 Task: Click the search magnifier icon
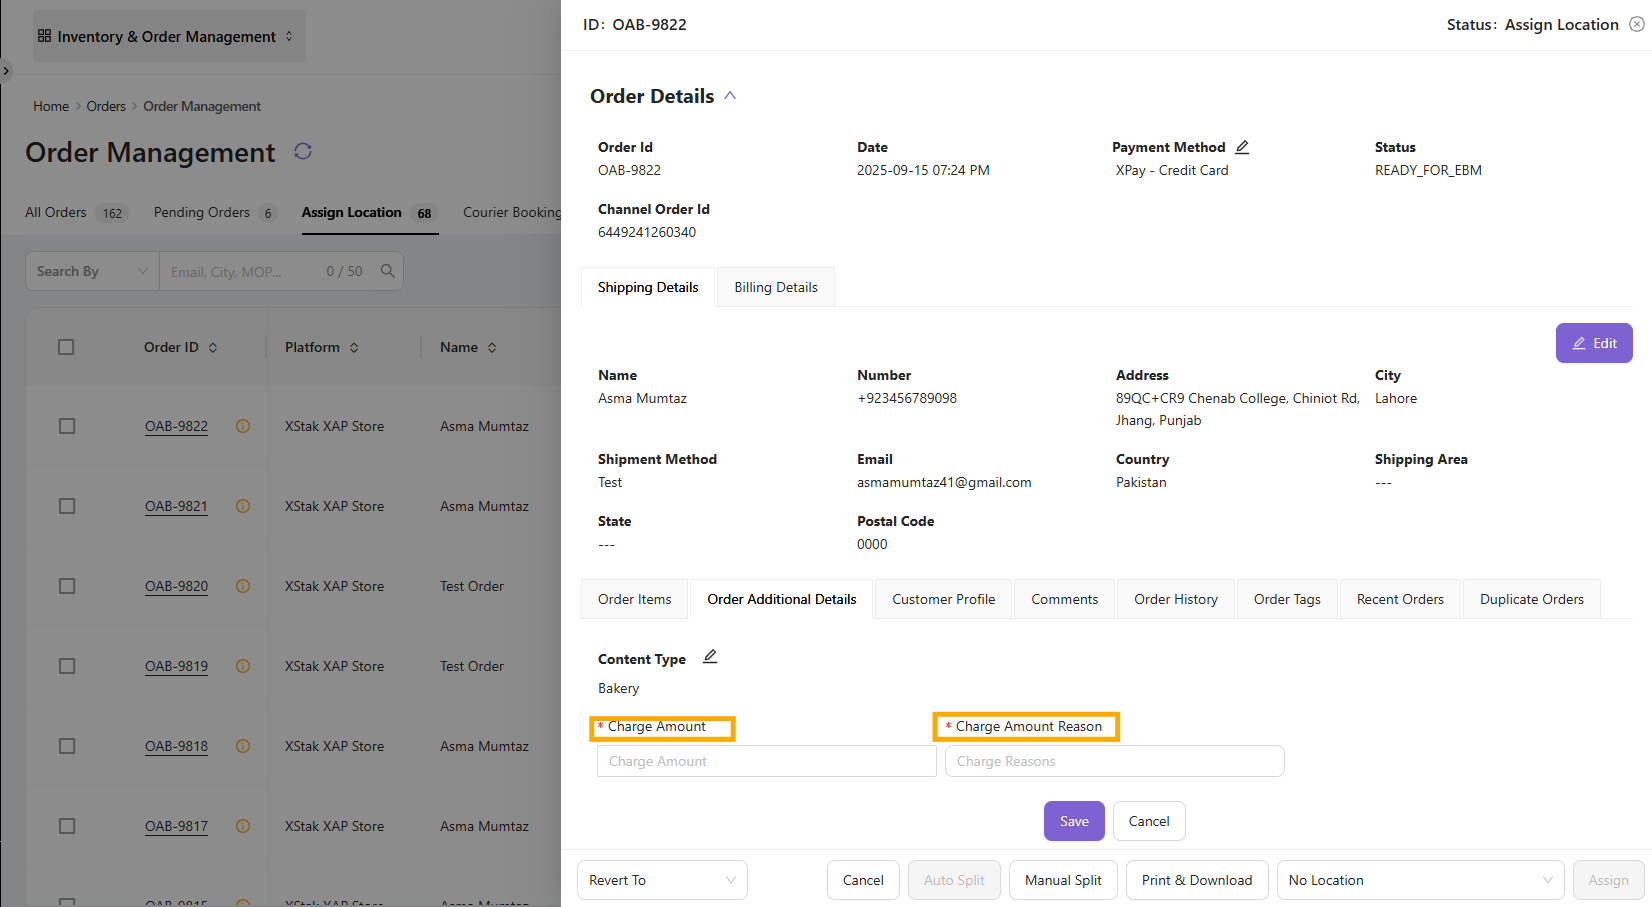(x=388, y=271)
